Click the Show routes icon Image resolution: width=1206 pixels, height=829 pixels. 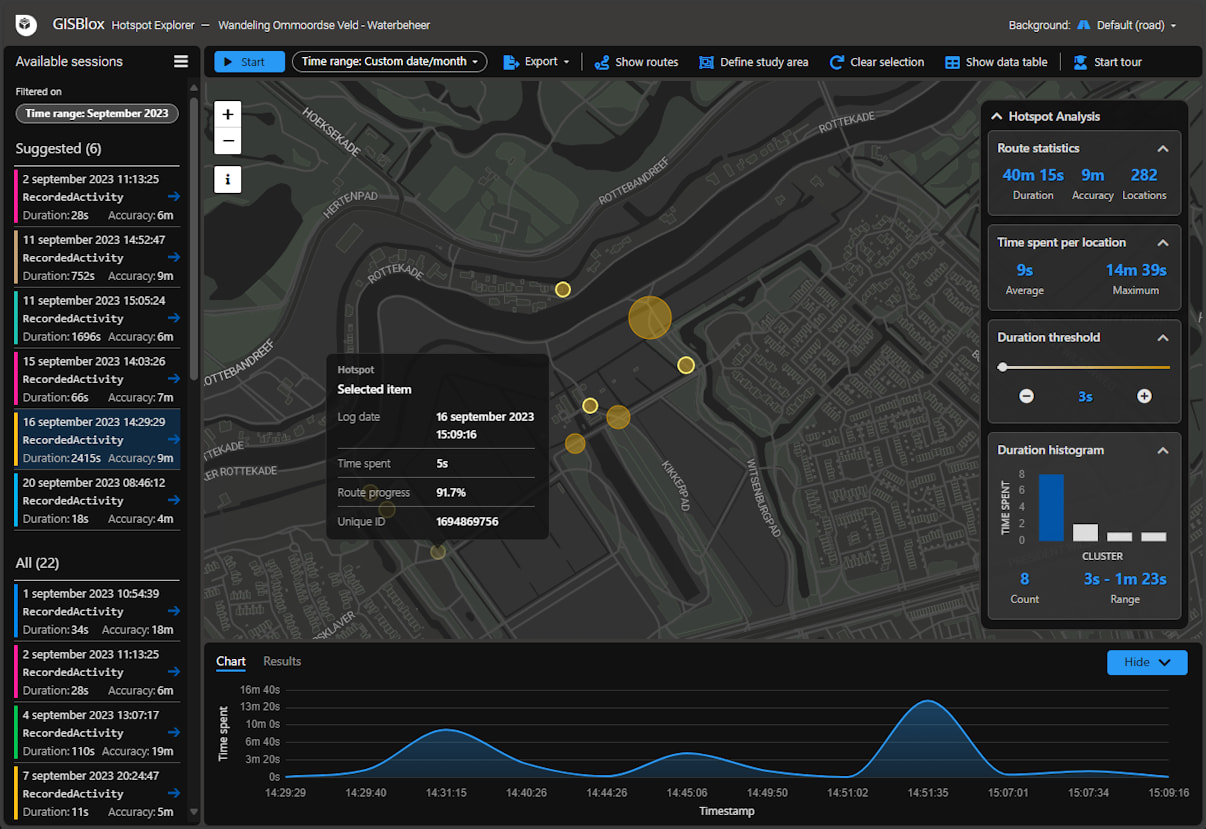[602, 62]
